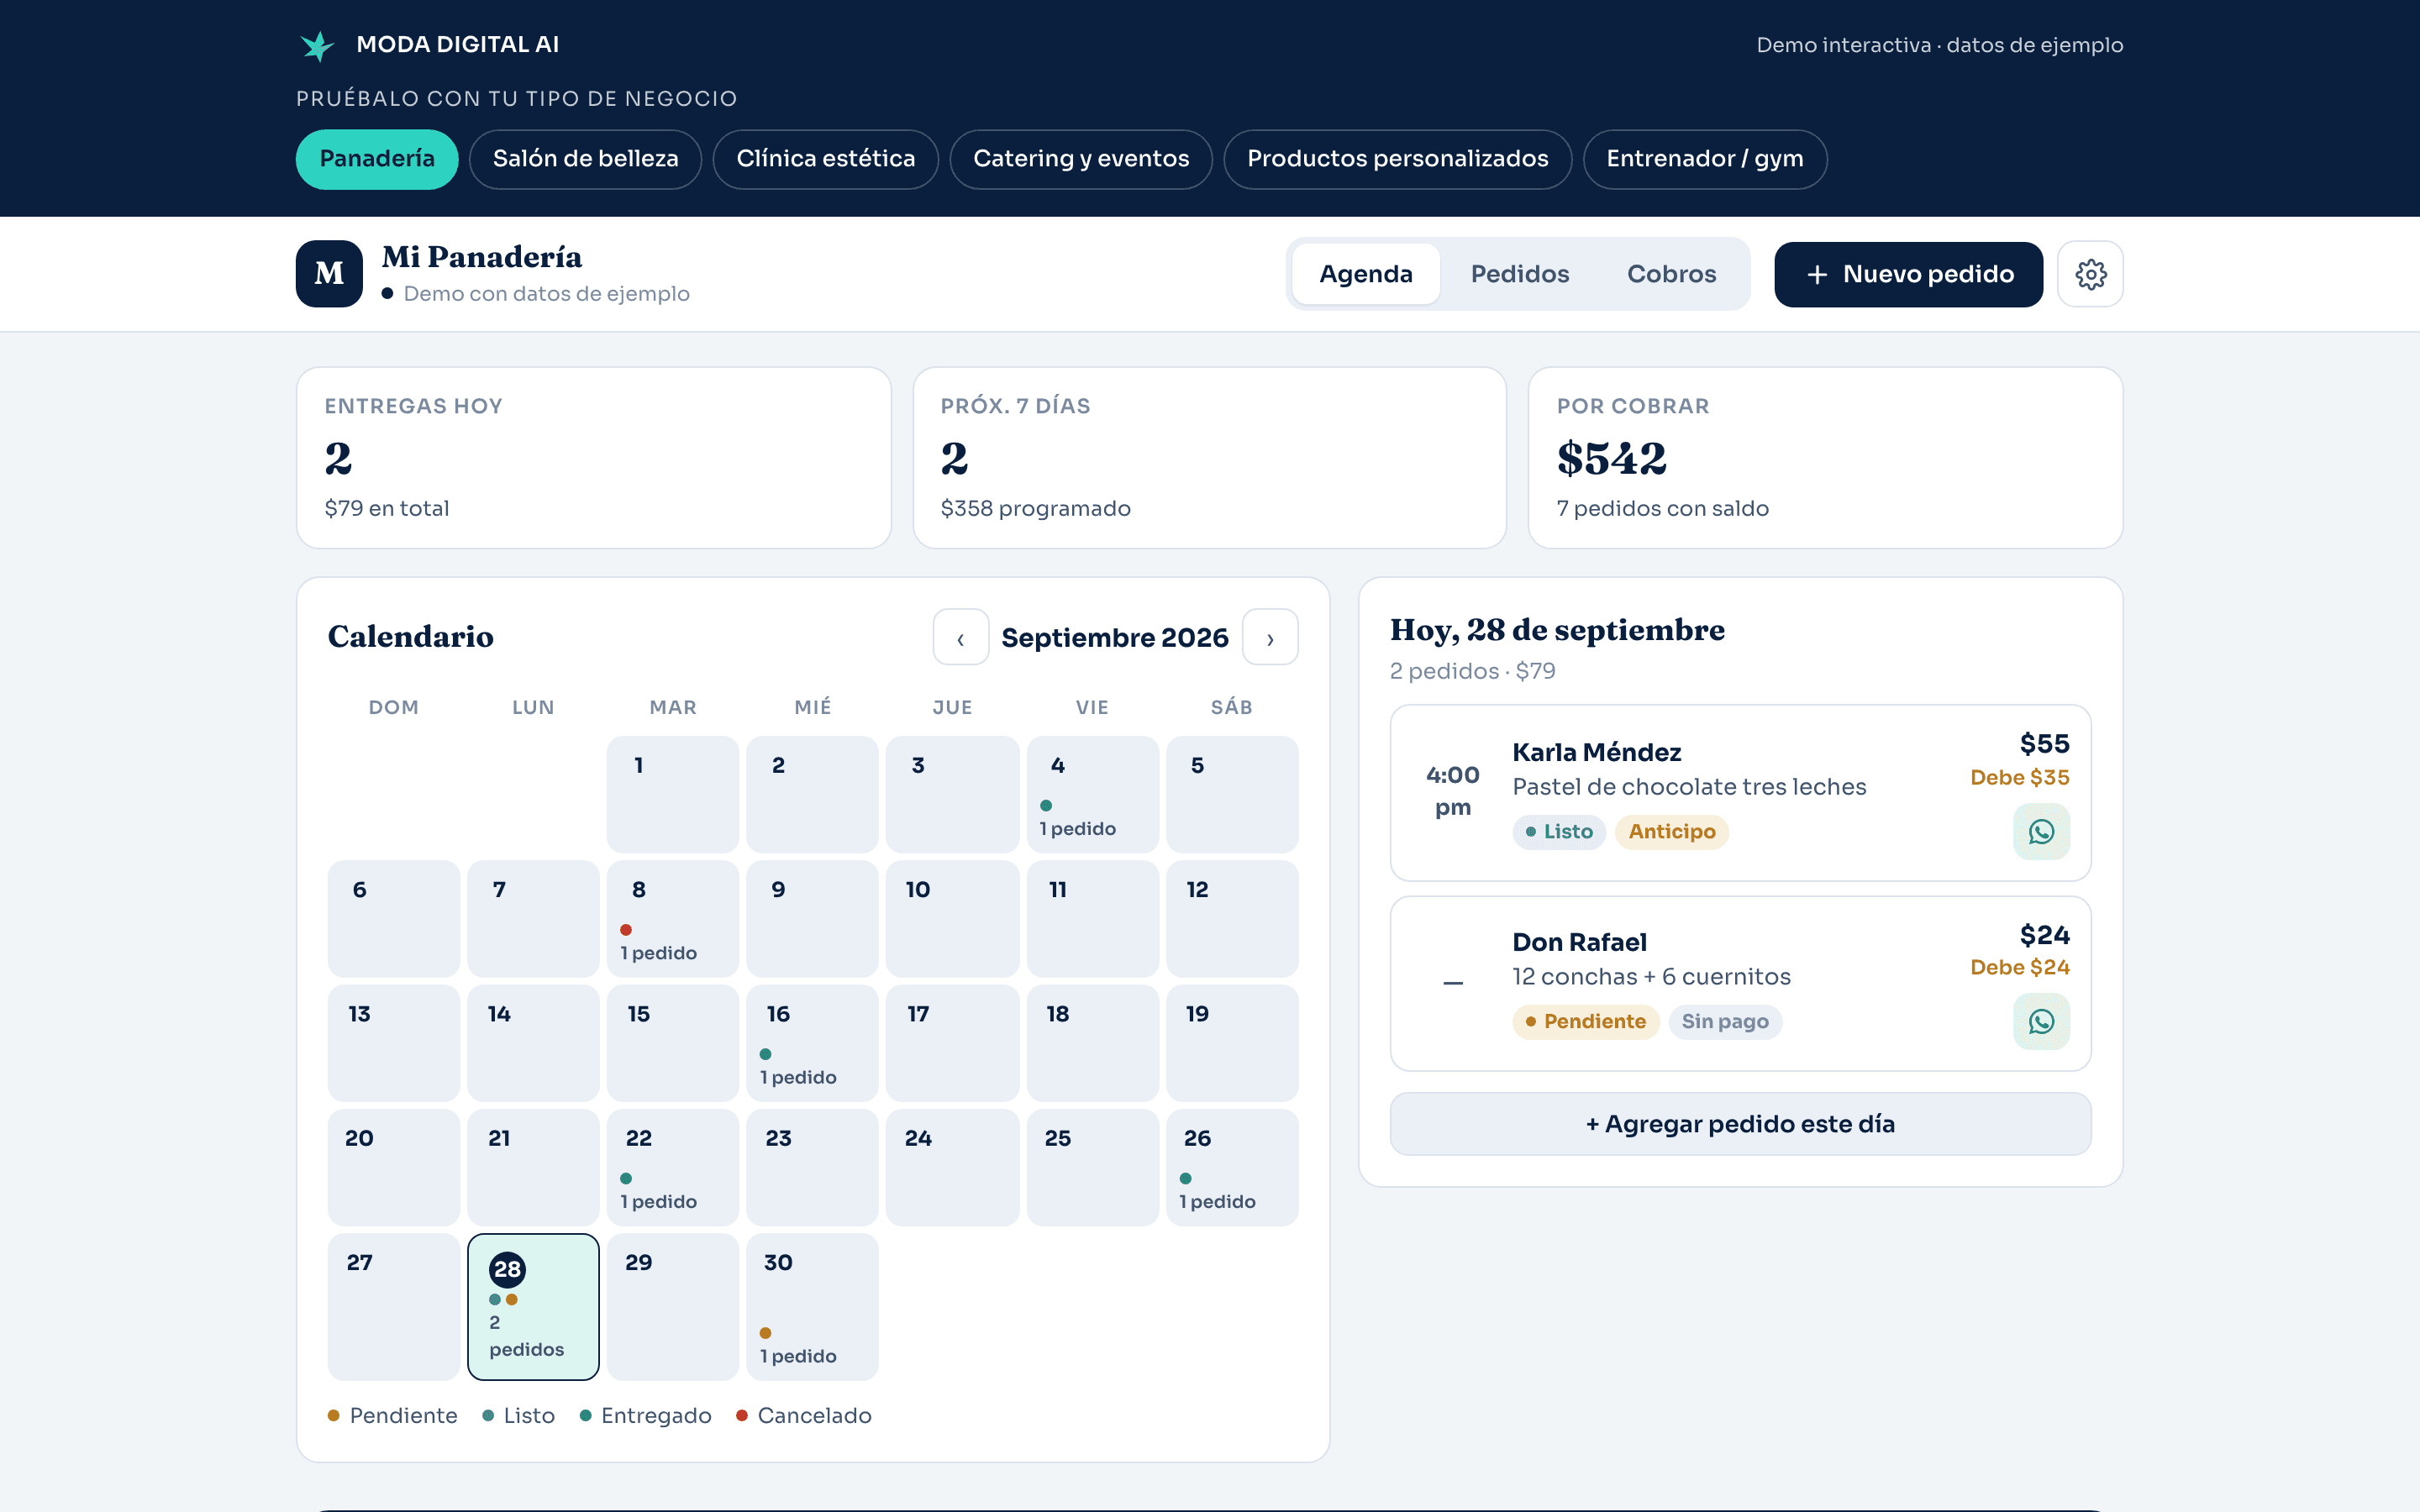The width and height of the screenshot is (2420, 1512).
Task: Select September 1 in calendar
Action: coord(672,795)
